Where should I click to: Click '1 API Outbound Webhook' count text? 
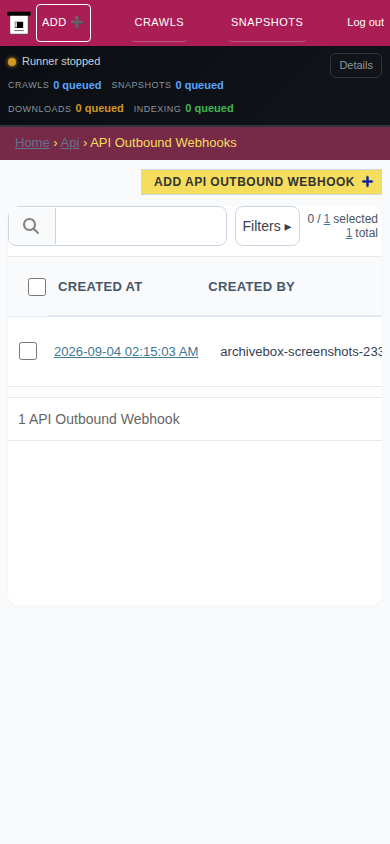99,419
